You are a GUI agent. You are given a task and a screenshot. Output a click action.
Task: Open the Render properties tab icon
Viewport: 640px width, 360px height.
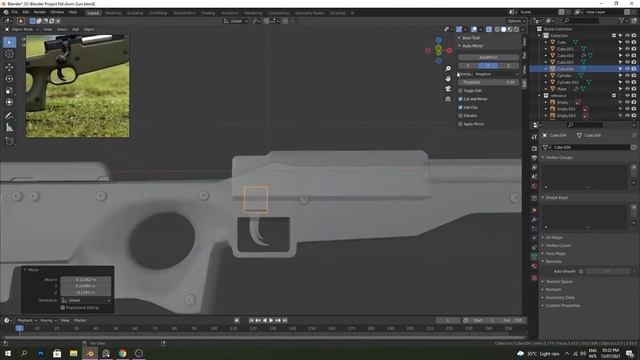pos(534,148)
